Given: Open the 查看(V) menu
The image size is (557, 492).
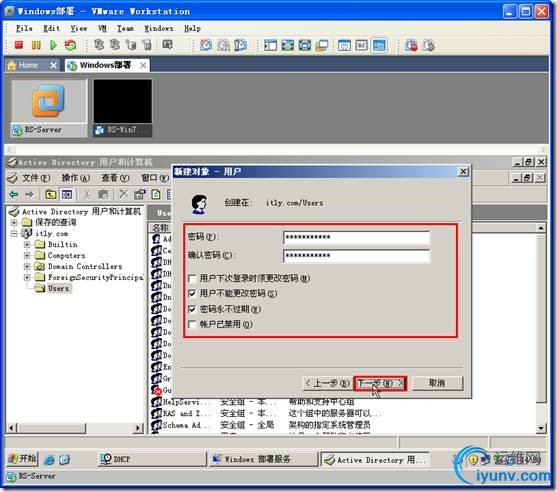Looking at the screenshot, I should click(115, 178).
